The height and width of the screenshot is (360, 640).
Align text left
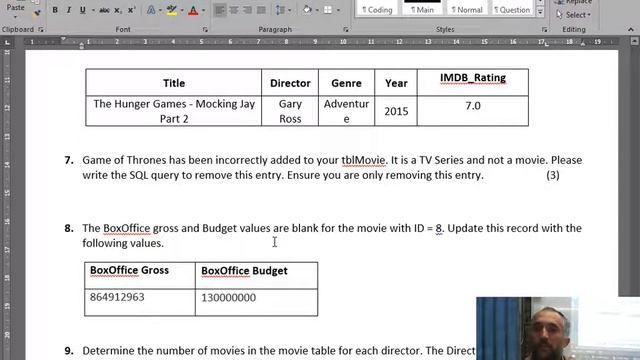pyautogui.click(x=220, y=10)
